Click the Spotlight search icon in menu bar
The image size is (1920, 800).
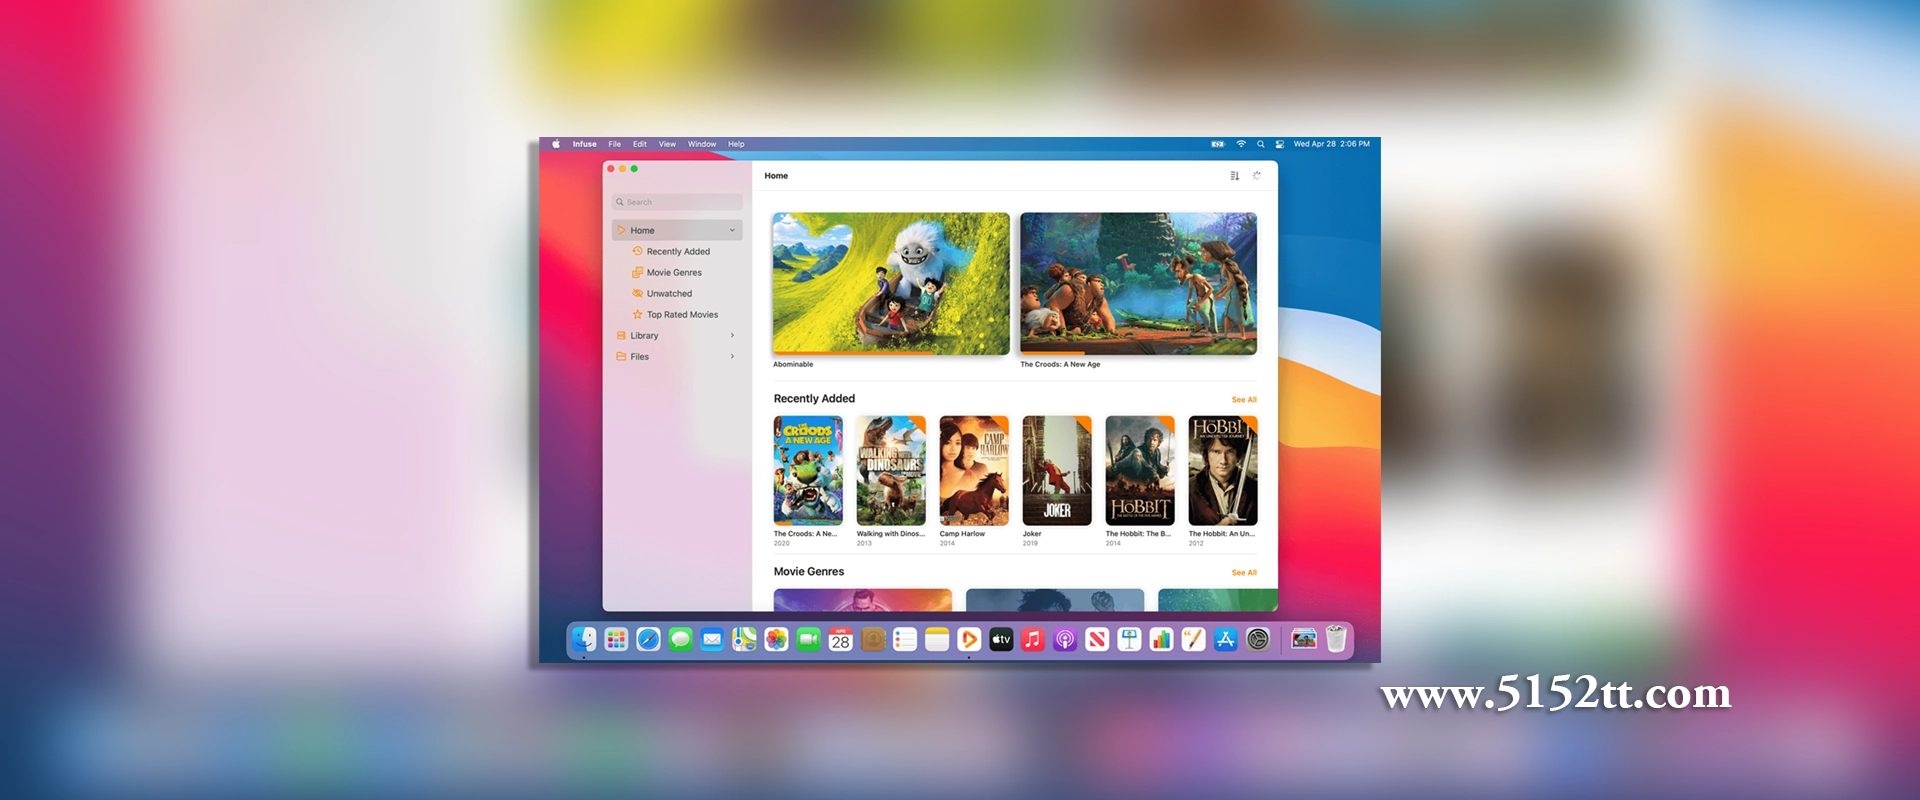click(x=1260, y=144)
